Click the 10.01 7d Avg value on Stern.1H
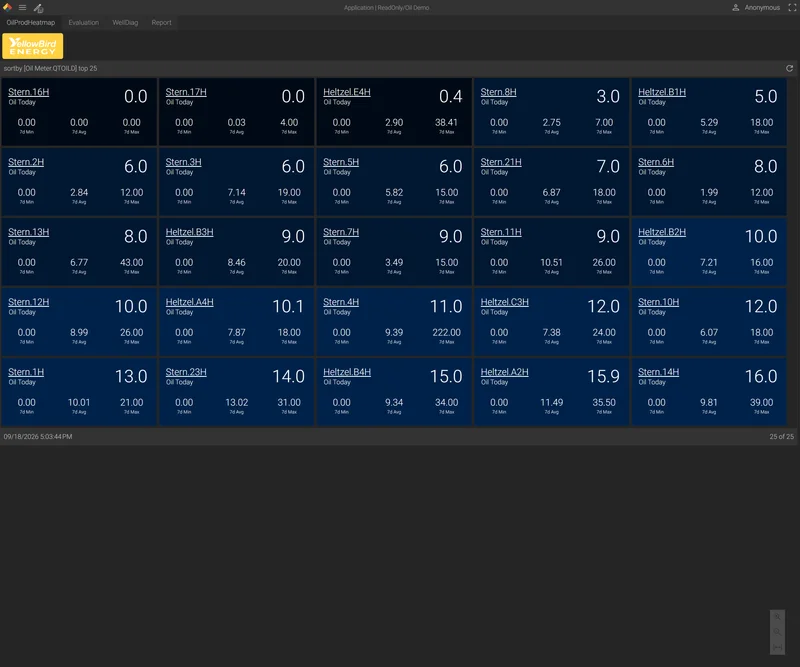800x667 pixels. tap(79, 402)
